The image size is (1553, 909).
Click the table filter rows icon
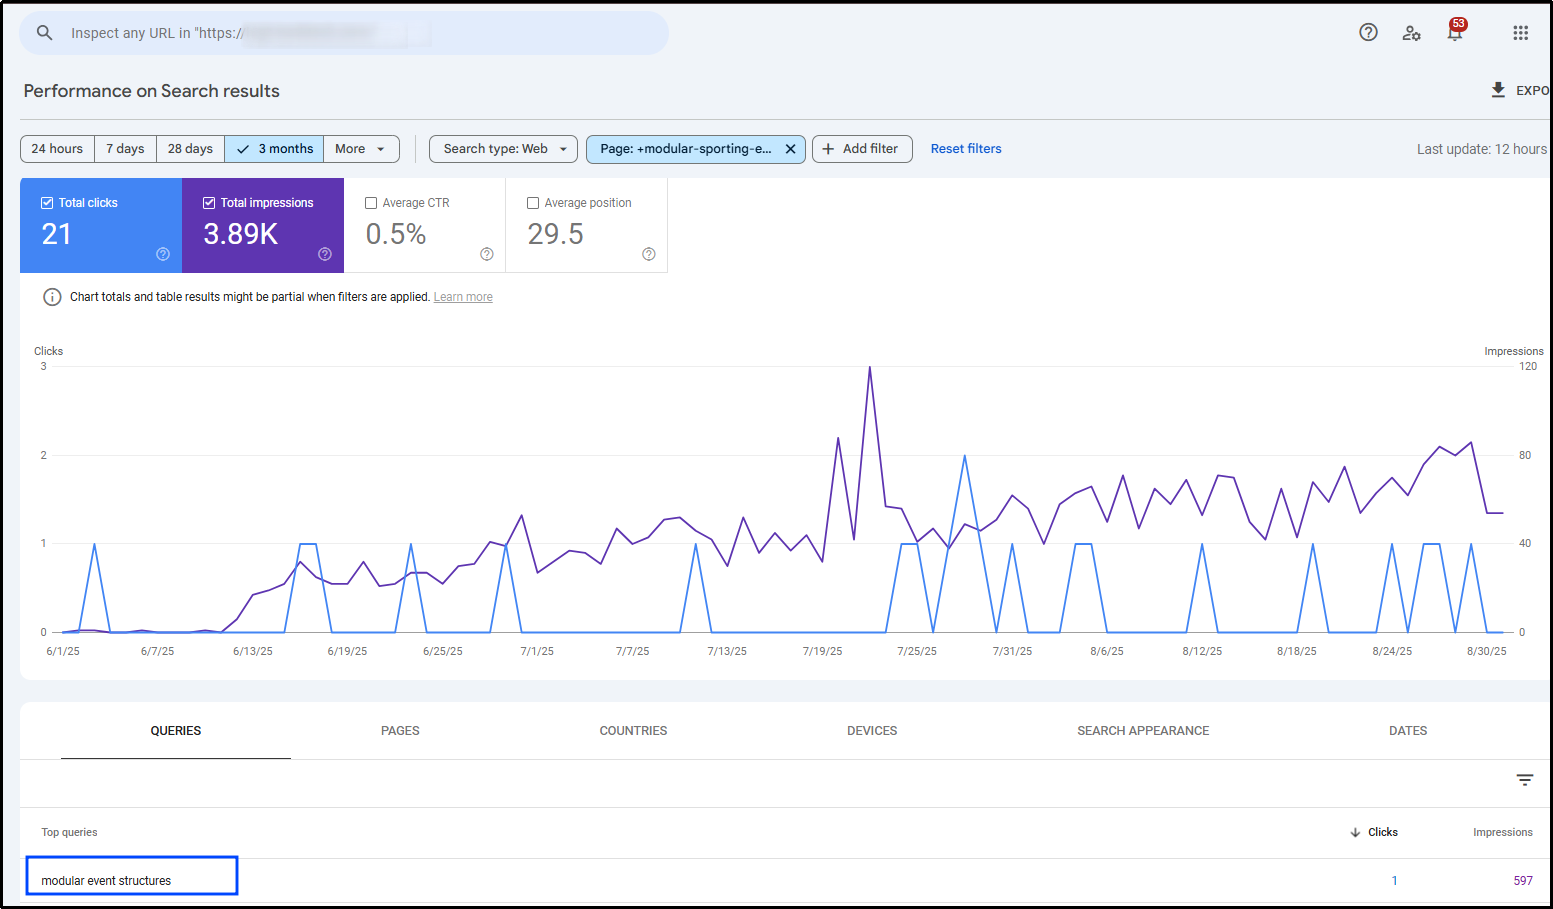1524,780
